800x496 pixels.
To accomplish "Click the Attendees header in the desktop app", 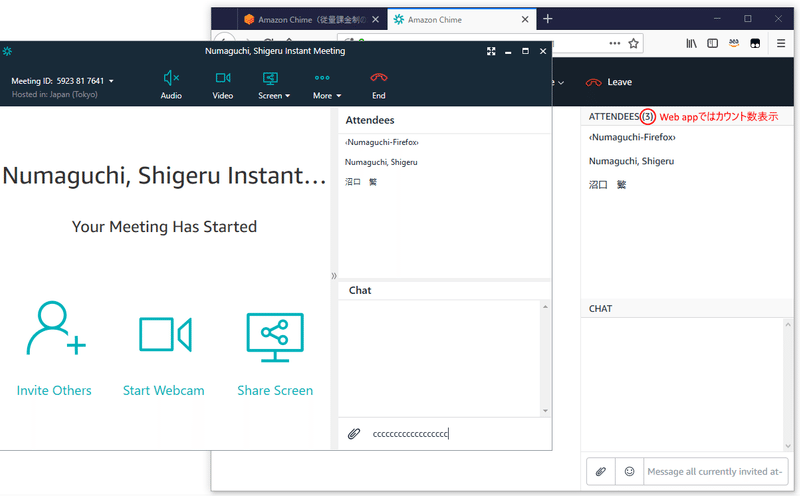I will pyautogui.click(x=370, y=120).
